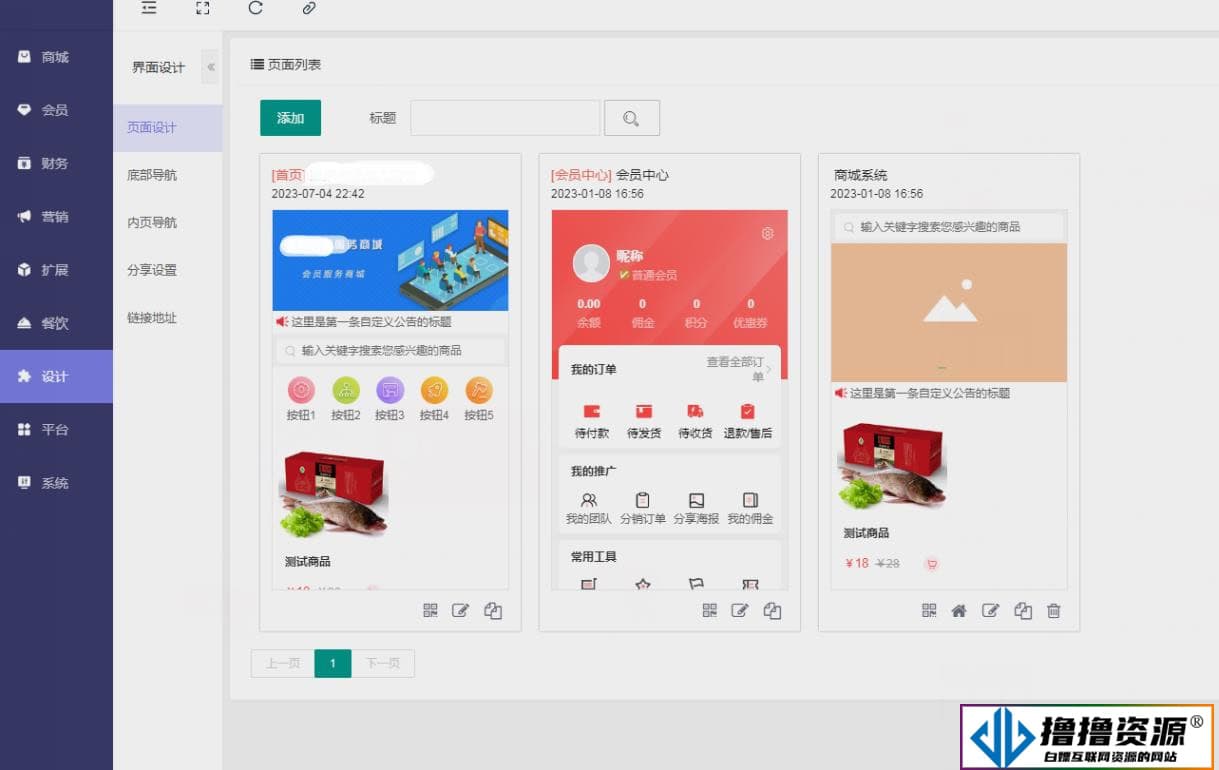Open the 餐饮 section in sidebar
The width and height of the screenshot is (1219, 770).
56,323
